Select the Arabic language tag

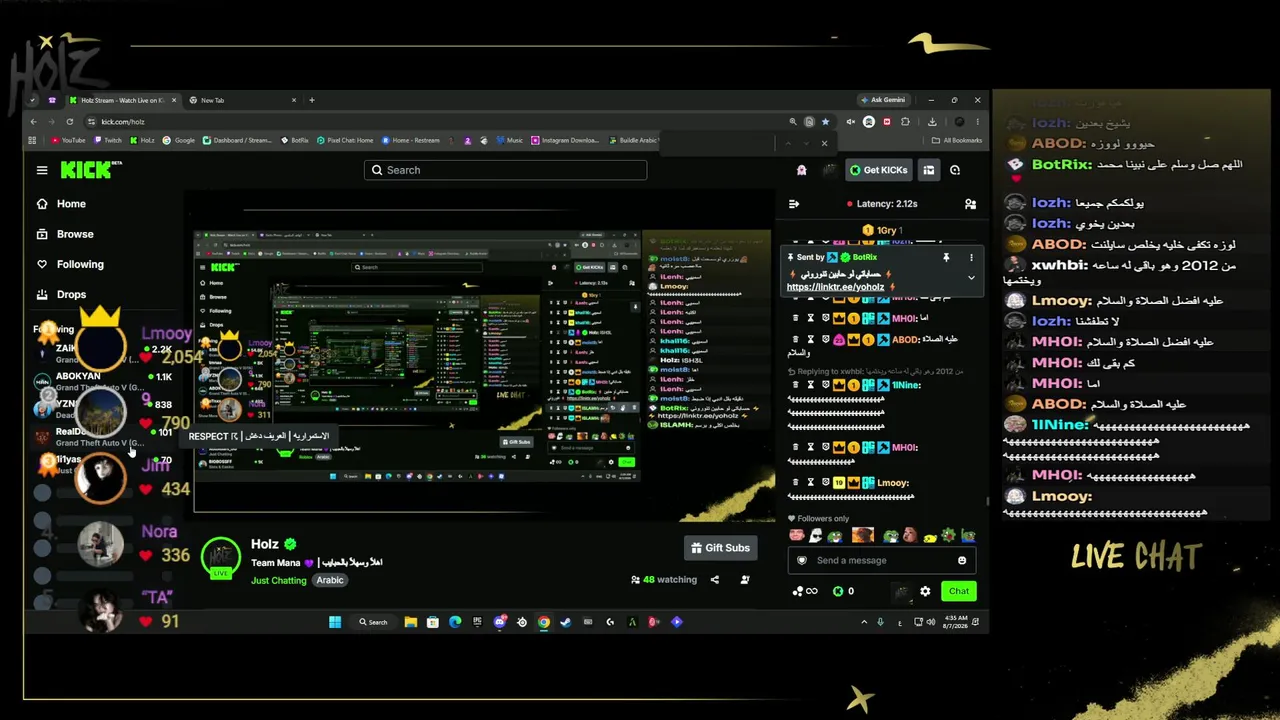point(330,580)
